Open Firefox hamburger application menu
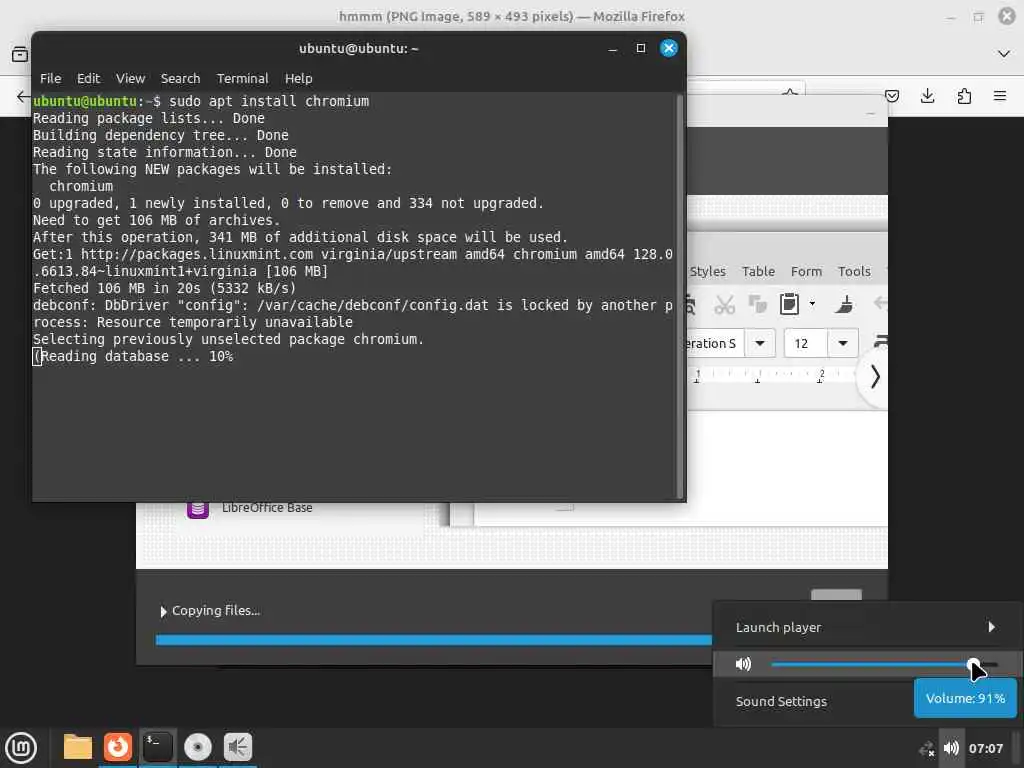This screenshot has width=1024, height=768. click(1000, 96)
